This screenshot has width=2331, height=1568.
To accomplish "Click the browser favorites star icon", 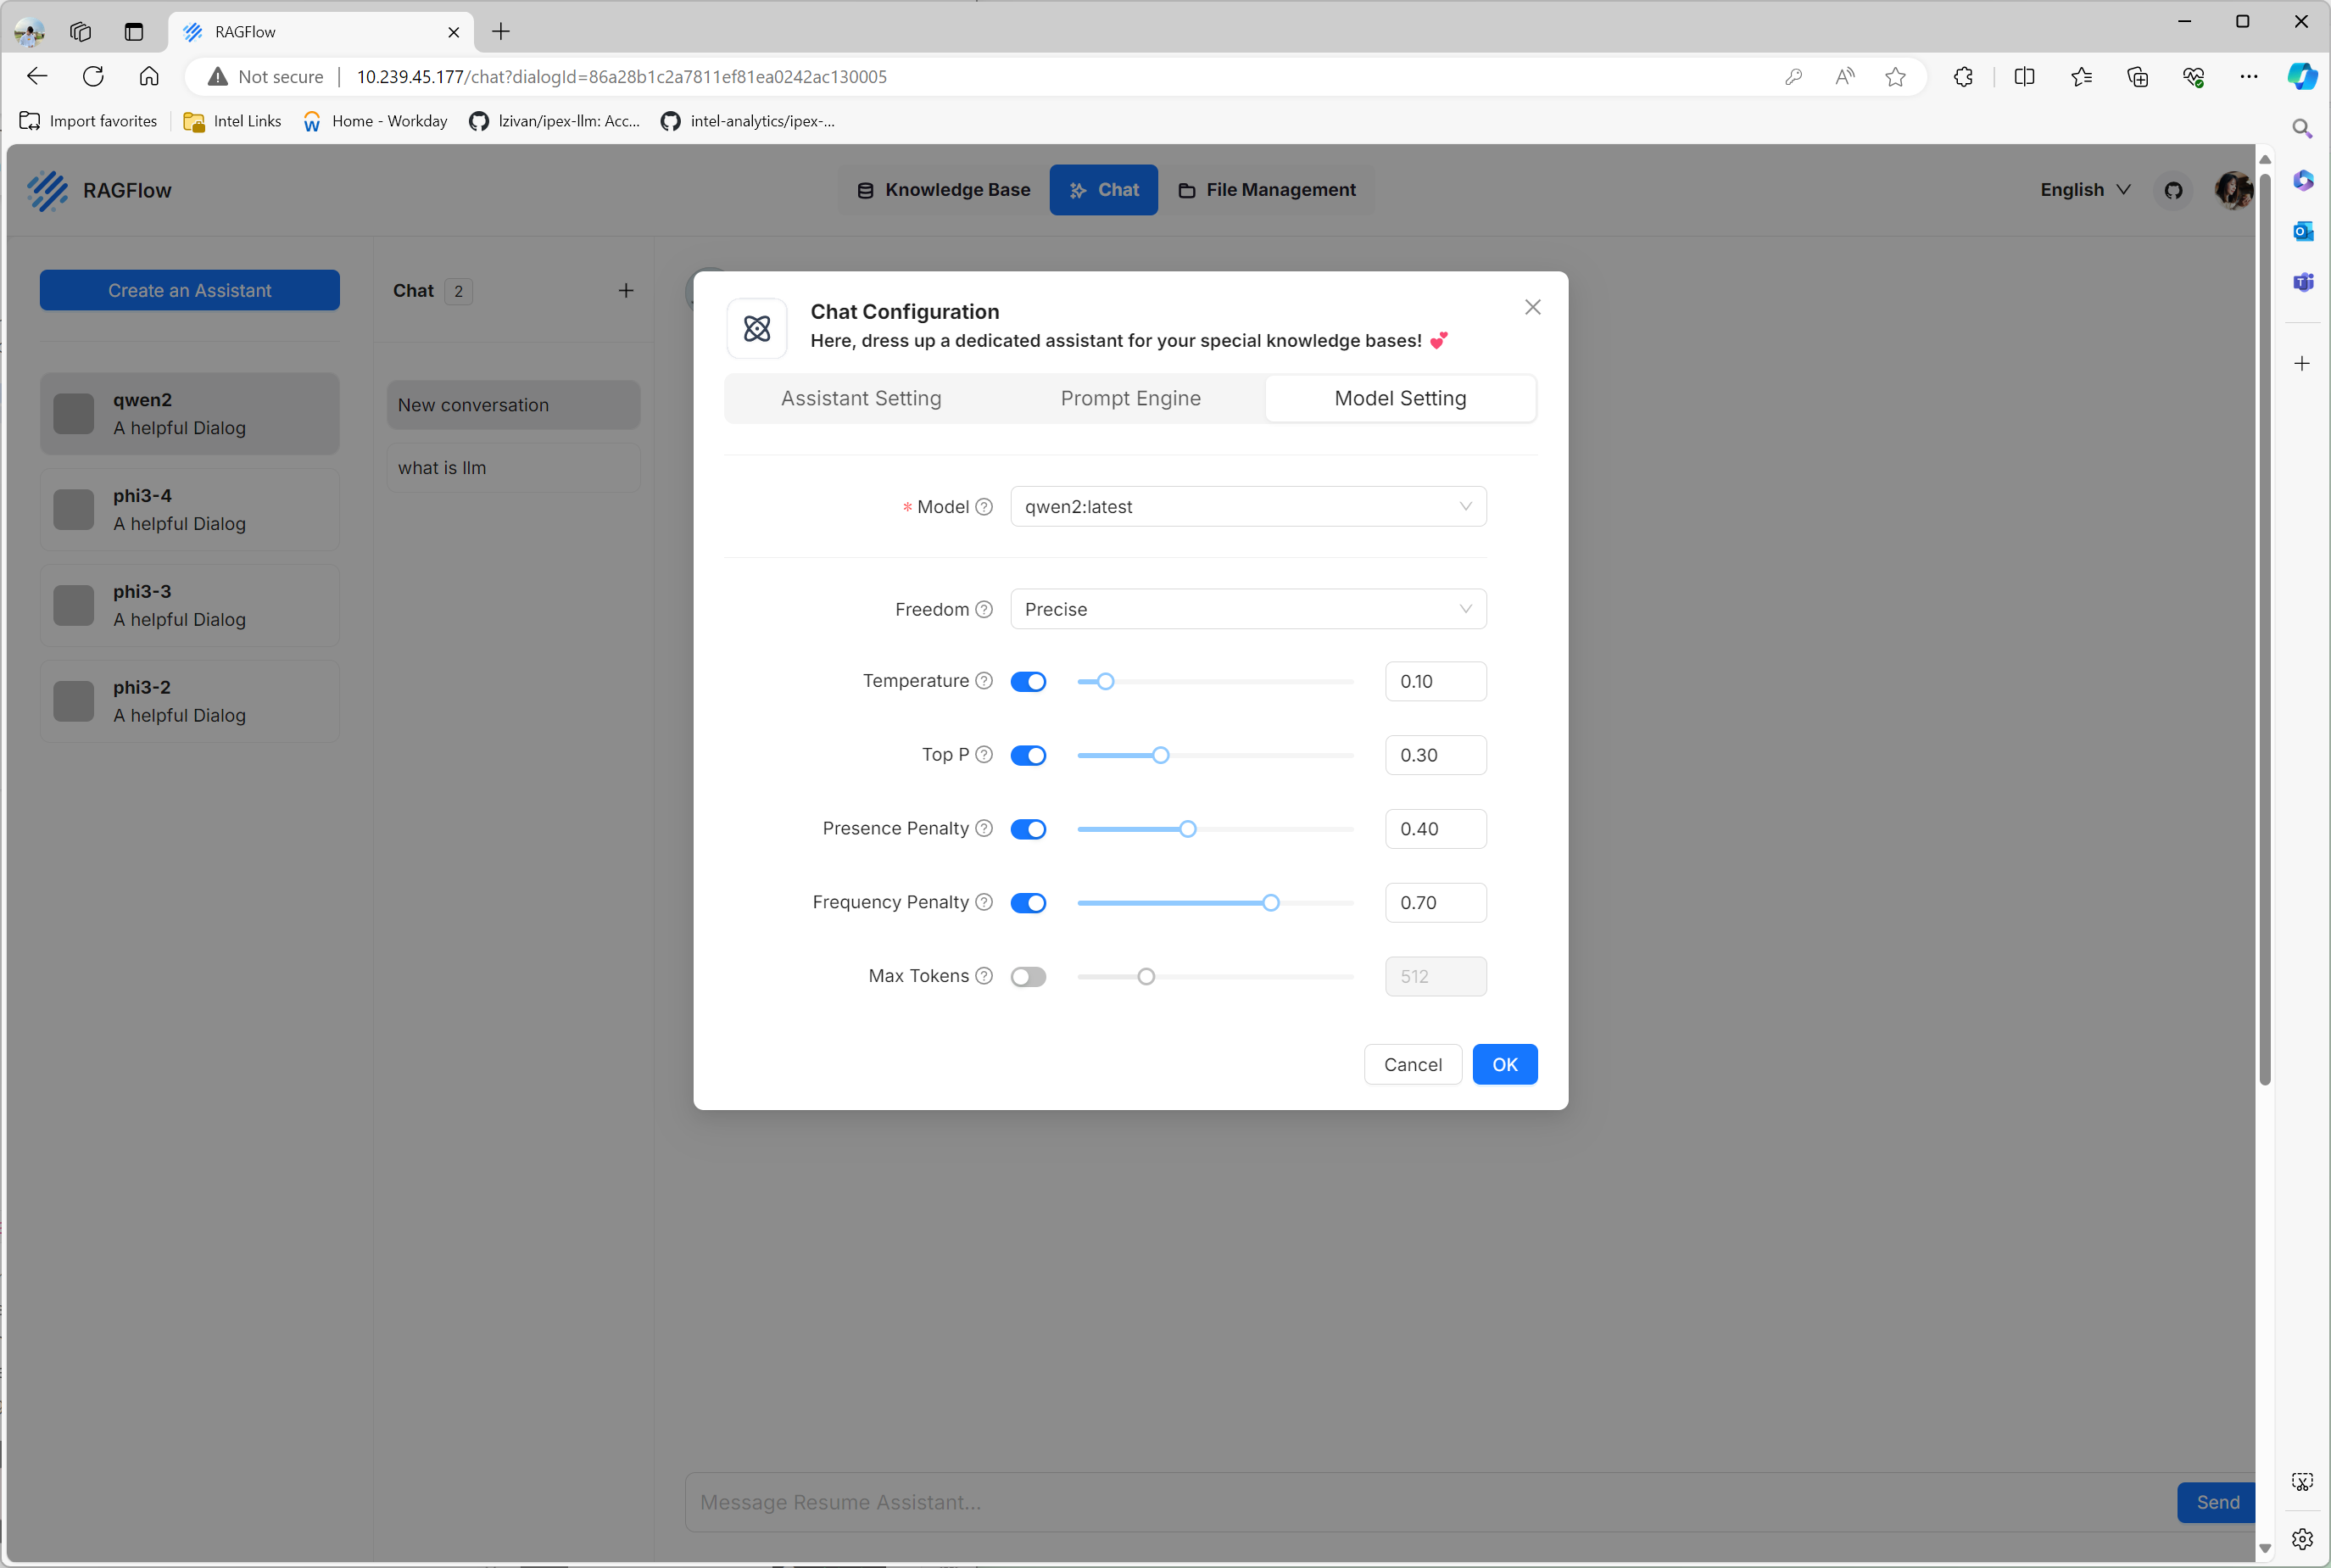I will (x=1895, y=77).
